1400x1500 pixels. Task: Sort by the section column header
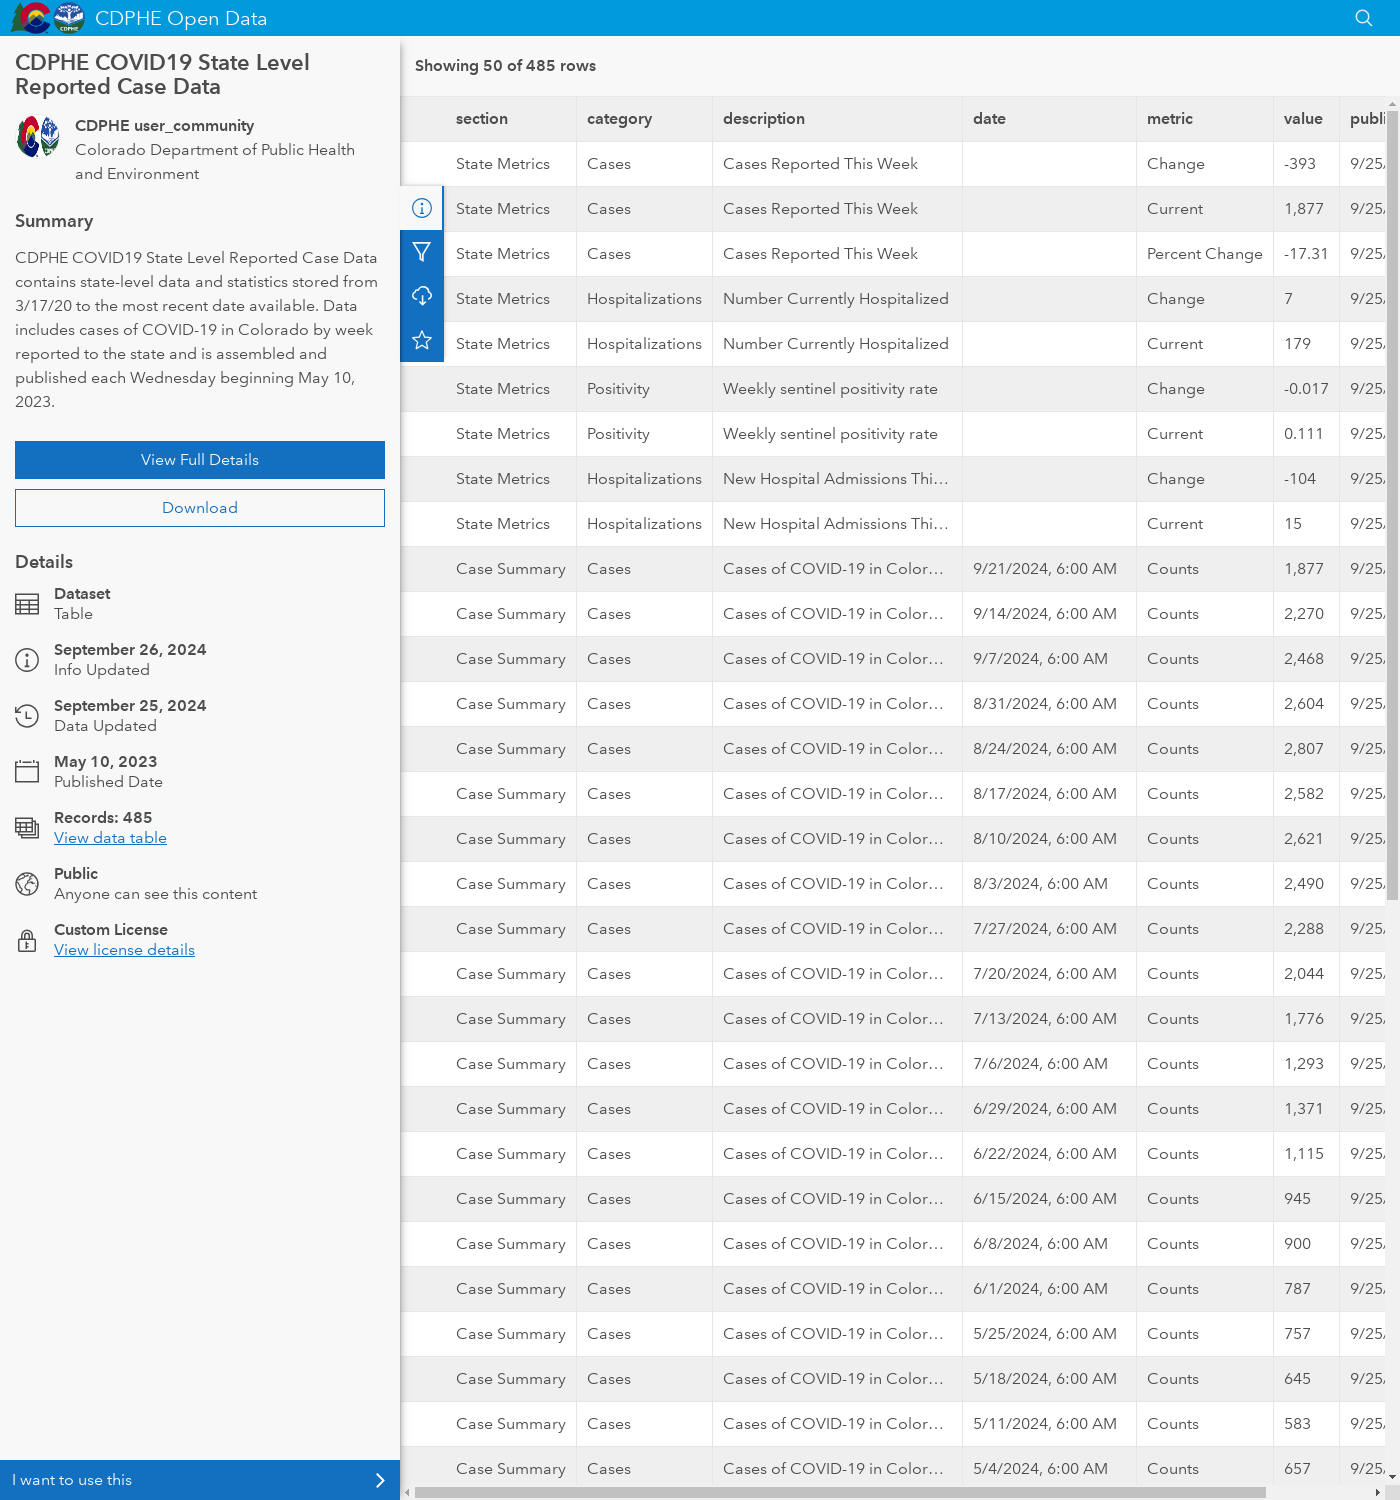point(482,119)
